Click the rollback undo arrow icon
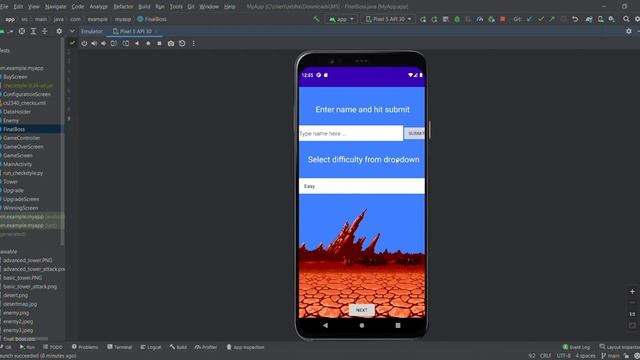 point(575,19)
